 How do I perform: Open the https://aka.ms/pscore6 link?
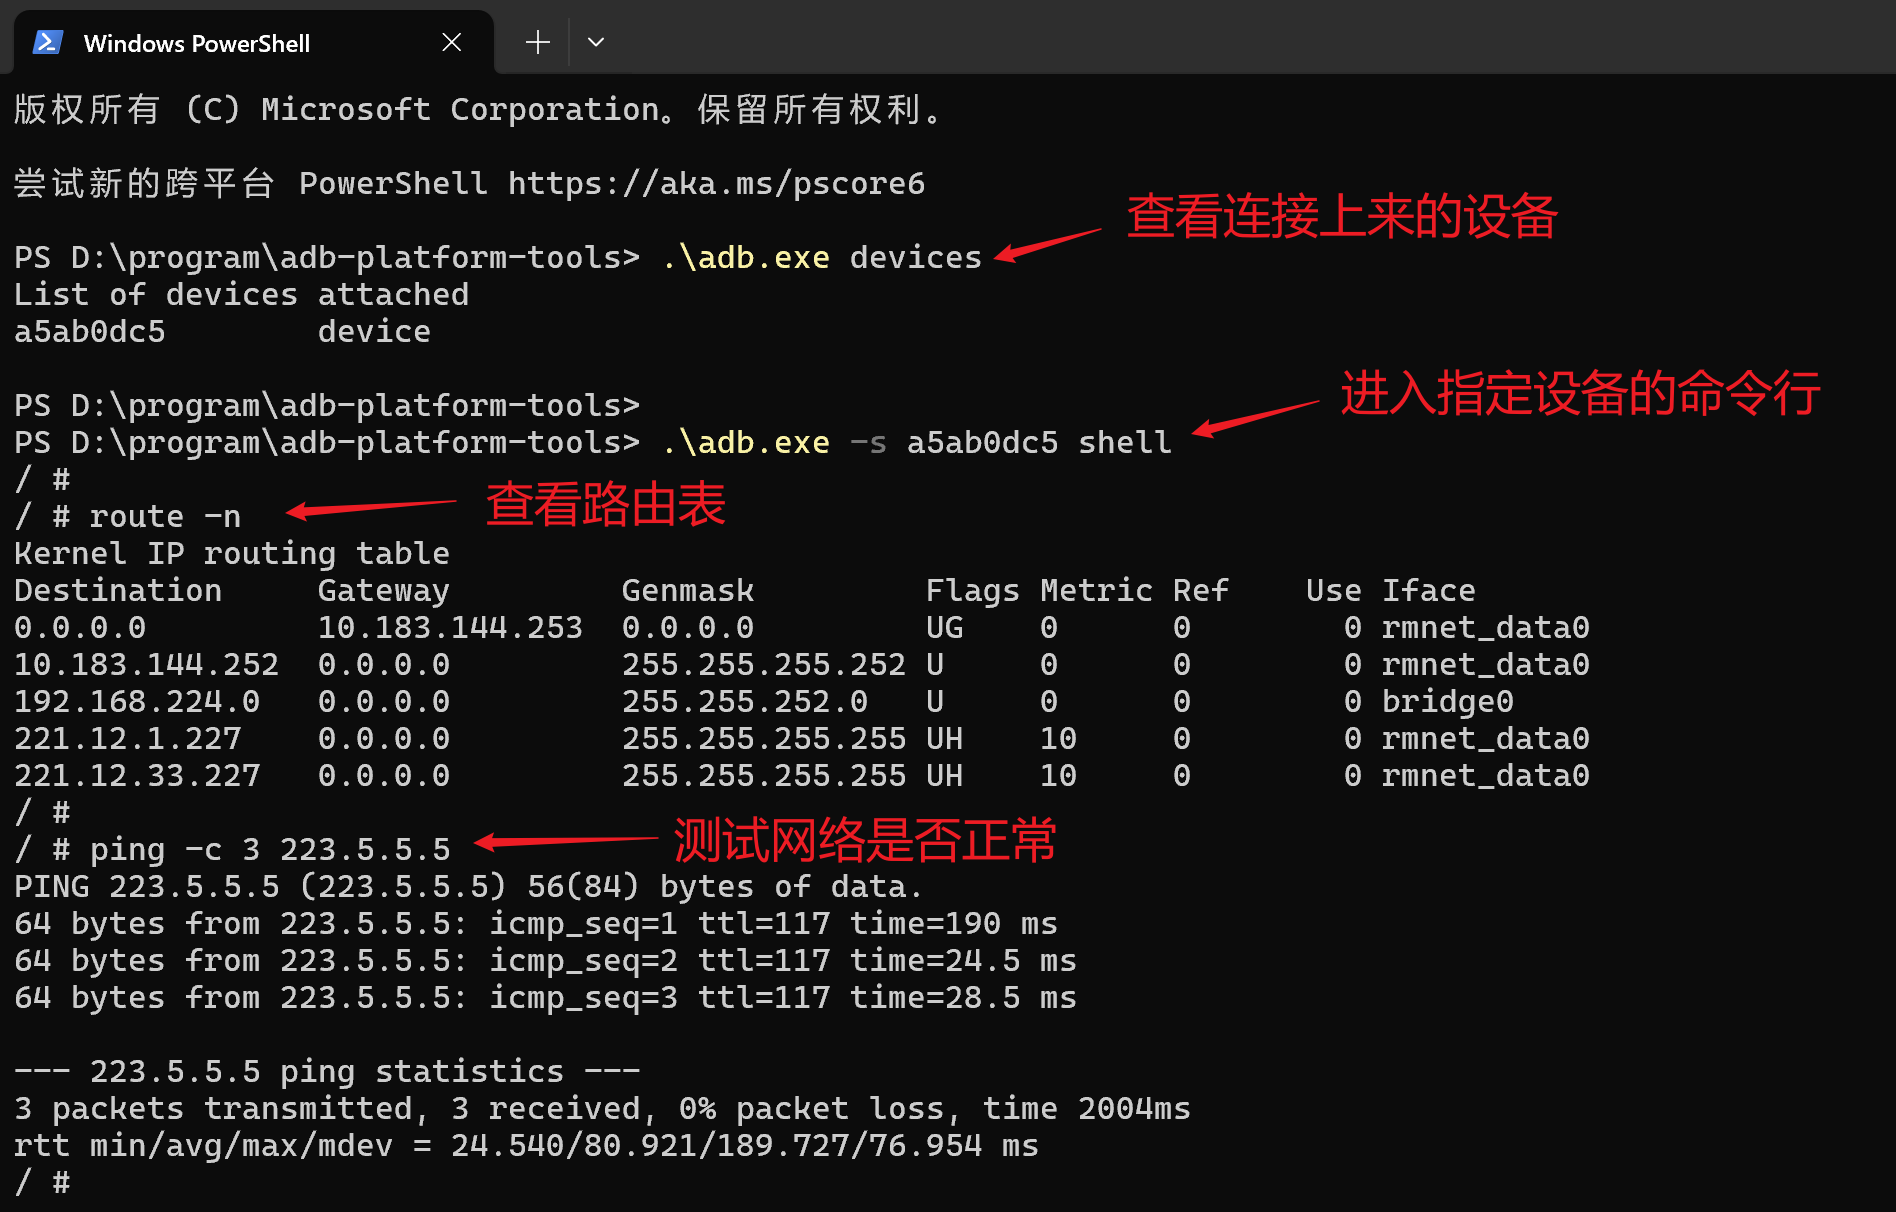pyautogui.click(x=716, y=184)
